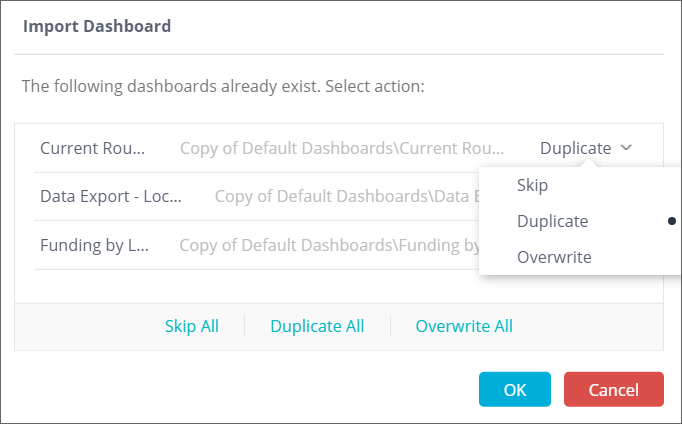Click the chevron arrow beside Duplicate
682x424 pixels.
[x=627, y=148]
